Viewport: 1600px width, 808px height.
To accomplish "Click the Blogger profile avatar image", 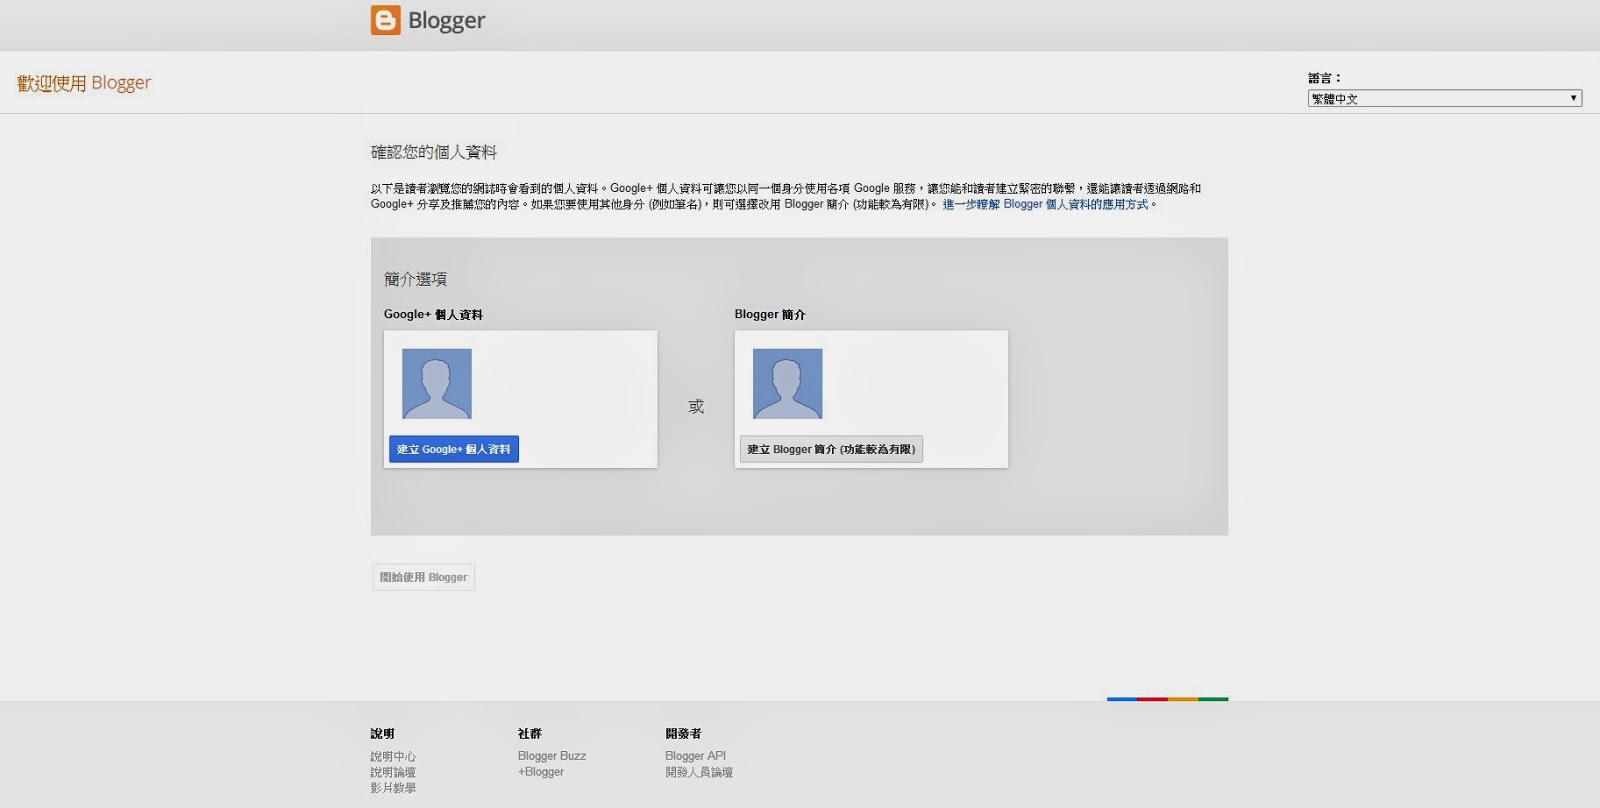I will (787, 384).
